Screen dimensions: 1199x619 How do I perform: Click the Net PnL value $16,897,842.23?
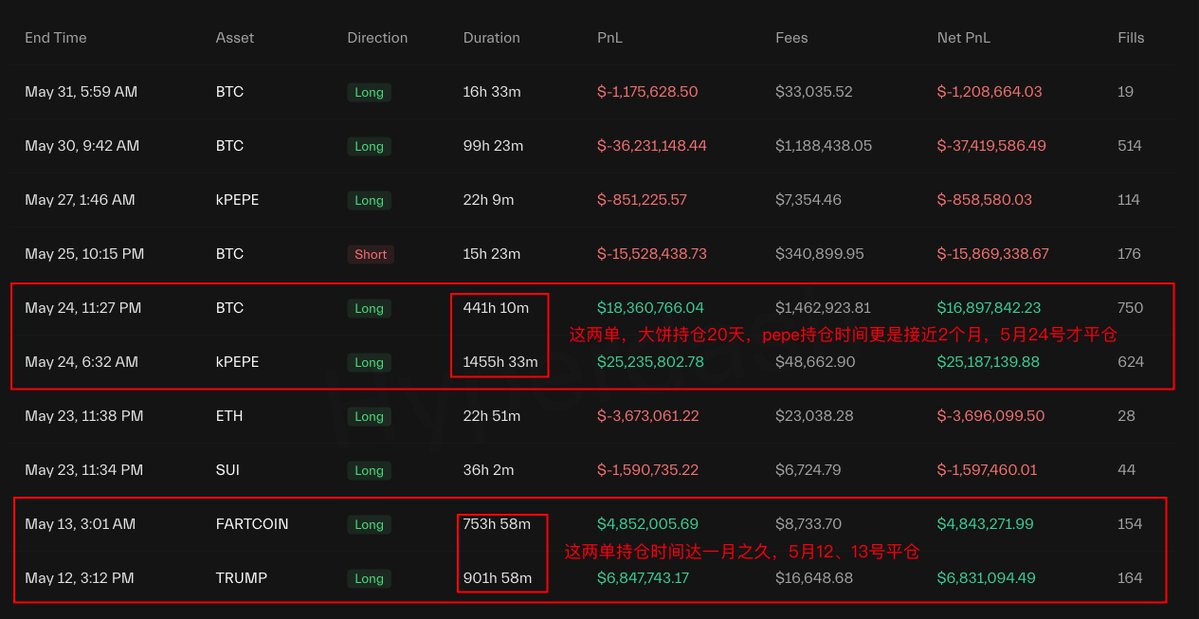990,308
